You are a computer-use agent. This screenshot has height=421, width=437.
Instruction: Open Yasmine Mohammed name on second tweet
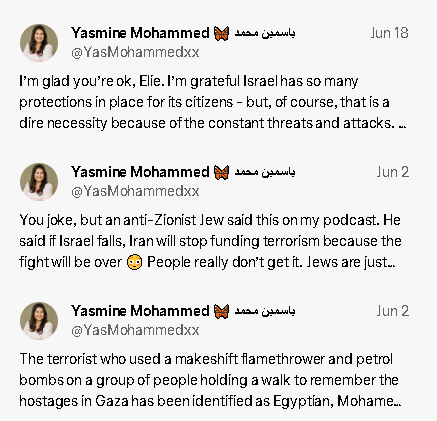coord(140,172)
